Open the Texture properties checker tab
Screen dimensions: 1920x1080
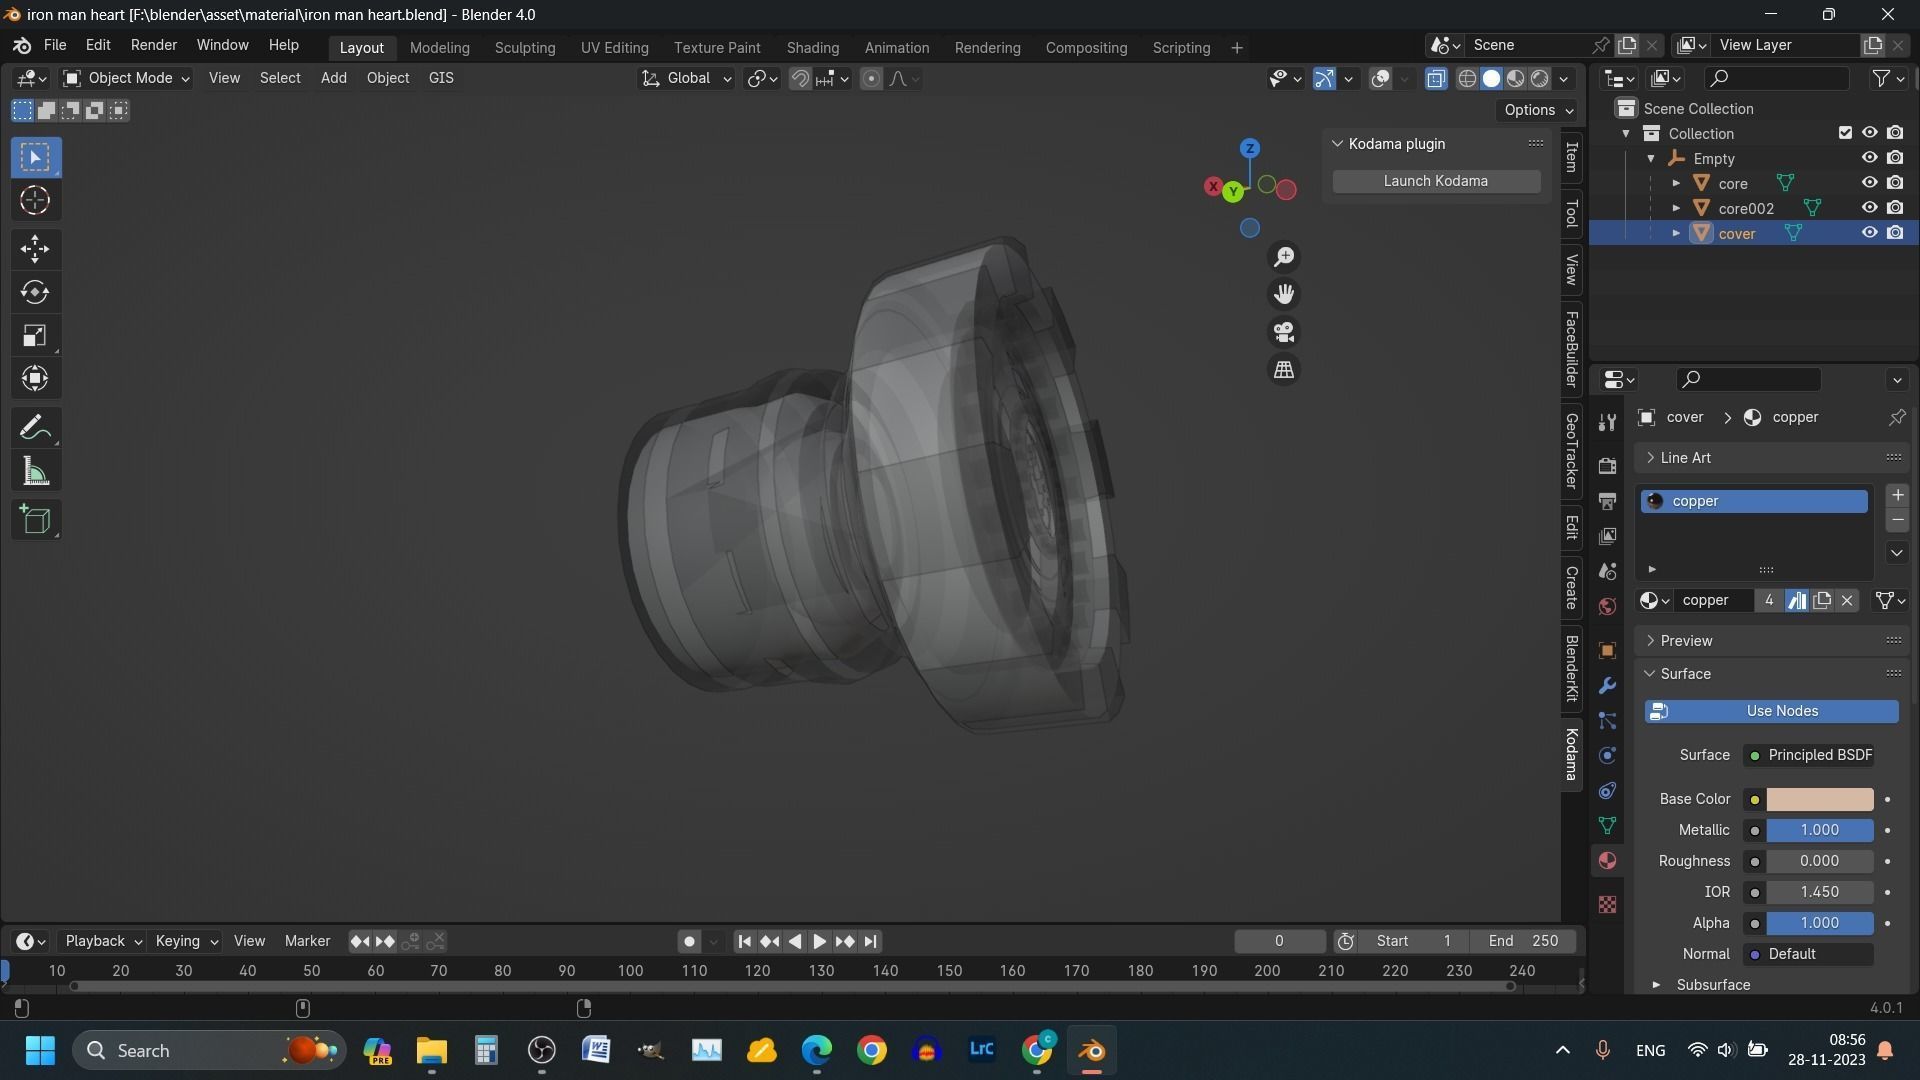coord(1607,905)
